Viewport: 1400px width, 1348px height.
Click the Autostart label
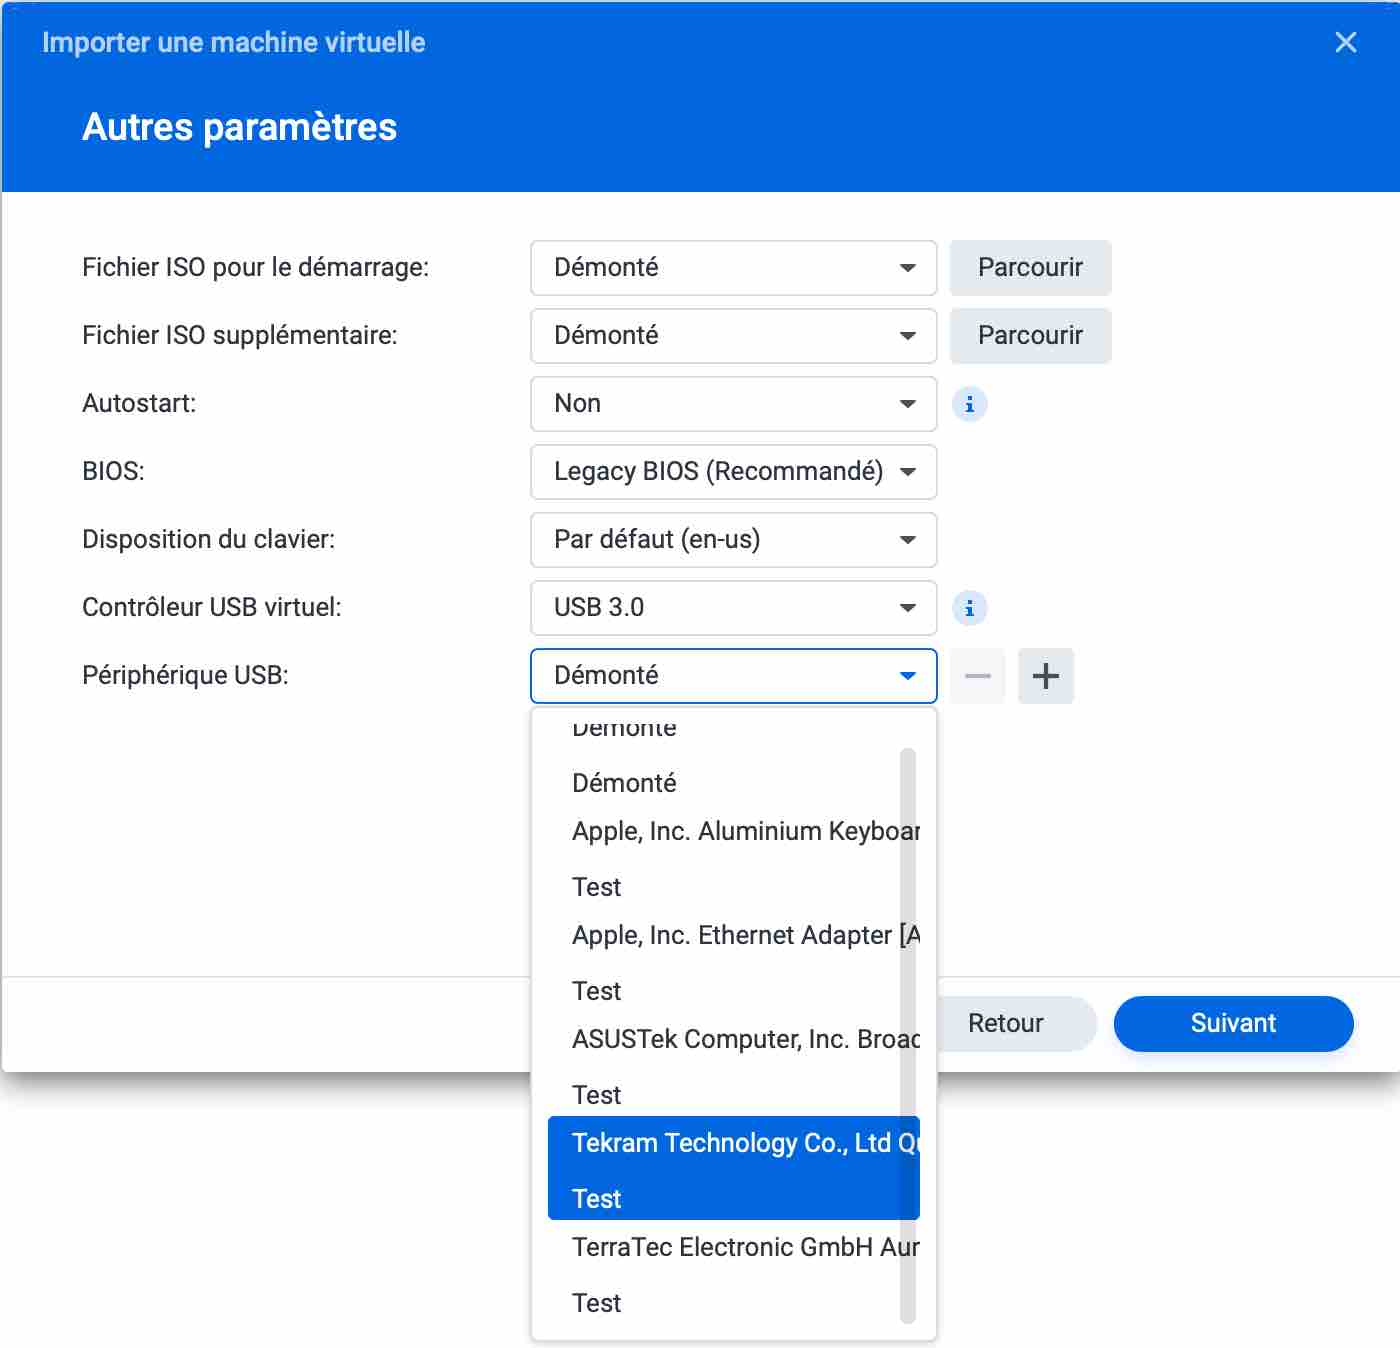point(139,403)
